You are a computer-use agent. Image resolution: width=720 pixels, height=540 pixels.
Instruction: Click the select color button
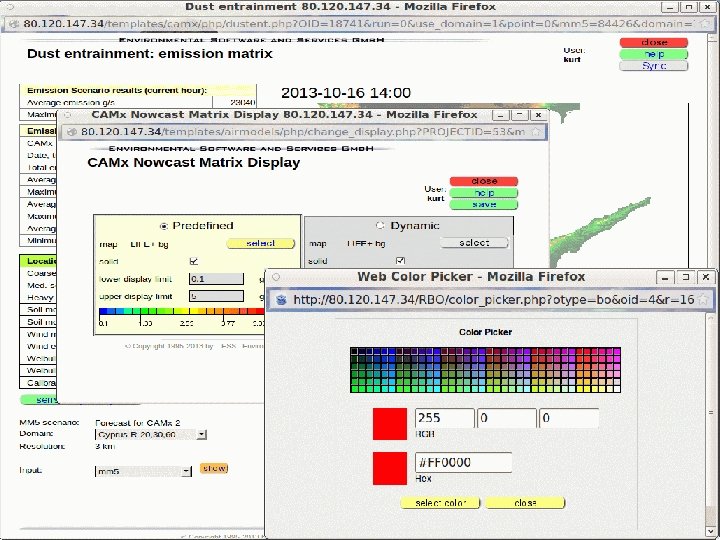(x=440, y=503)
